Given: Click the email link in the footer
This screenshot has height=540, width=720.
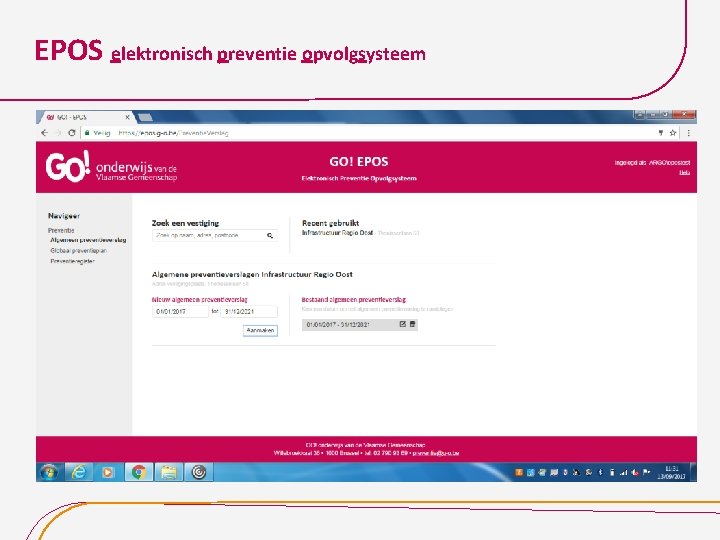Looking at the screenshot, I should 436,453.
